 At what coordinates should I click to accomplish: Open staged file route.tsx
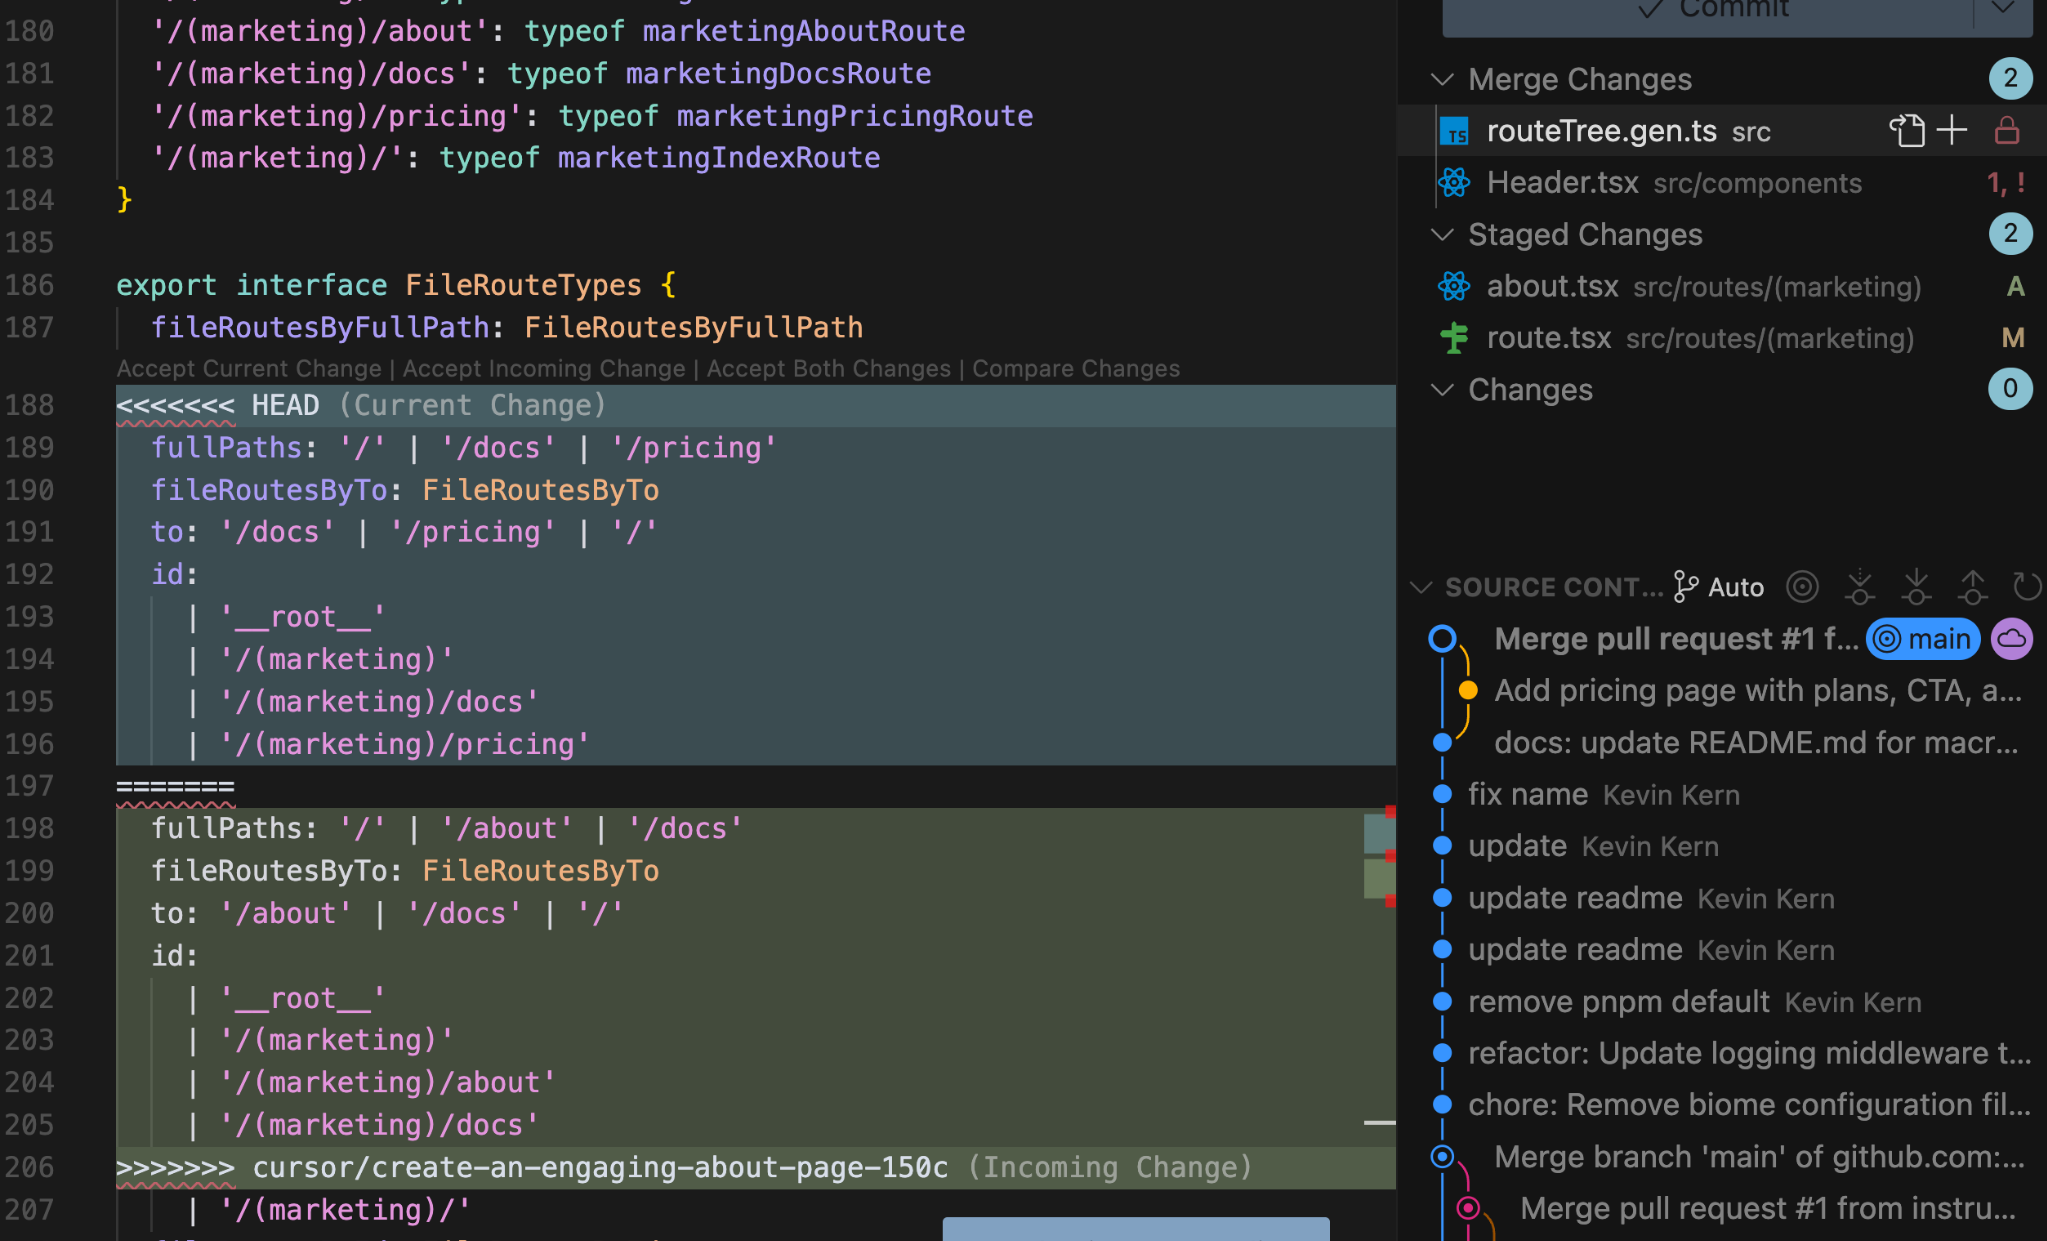[x=1549, y=338]
